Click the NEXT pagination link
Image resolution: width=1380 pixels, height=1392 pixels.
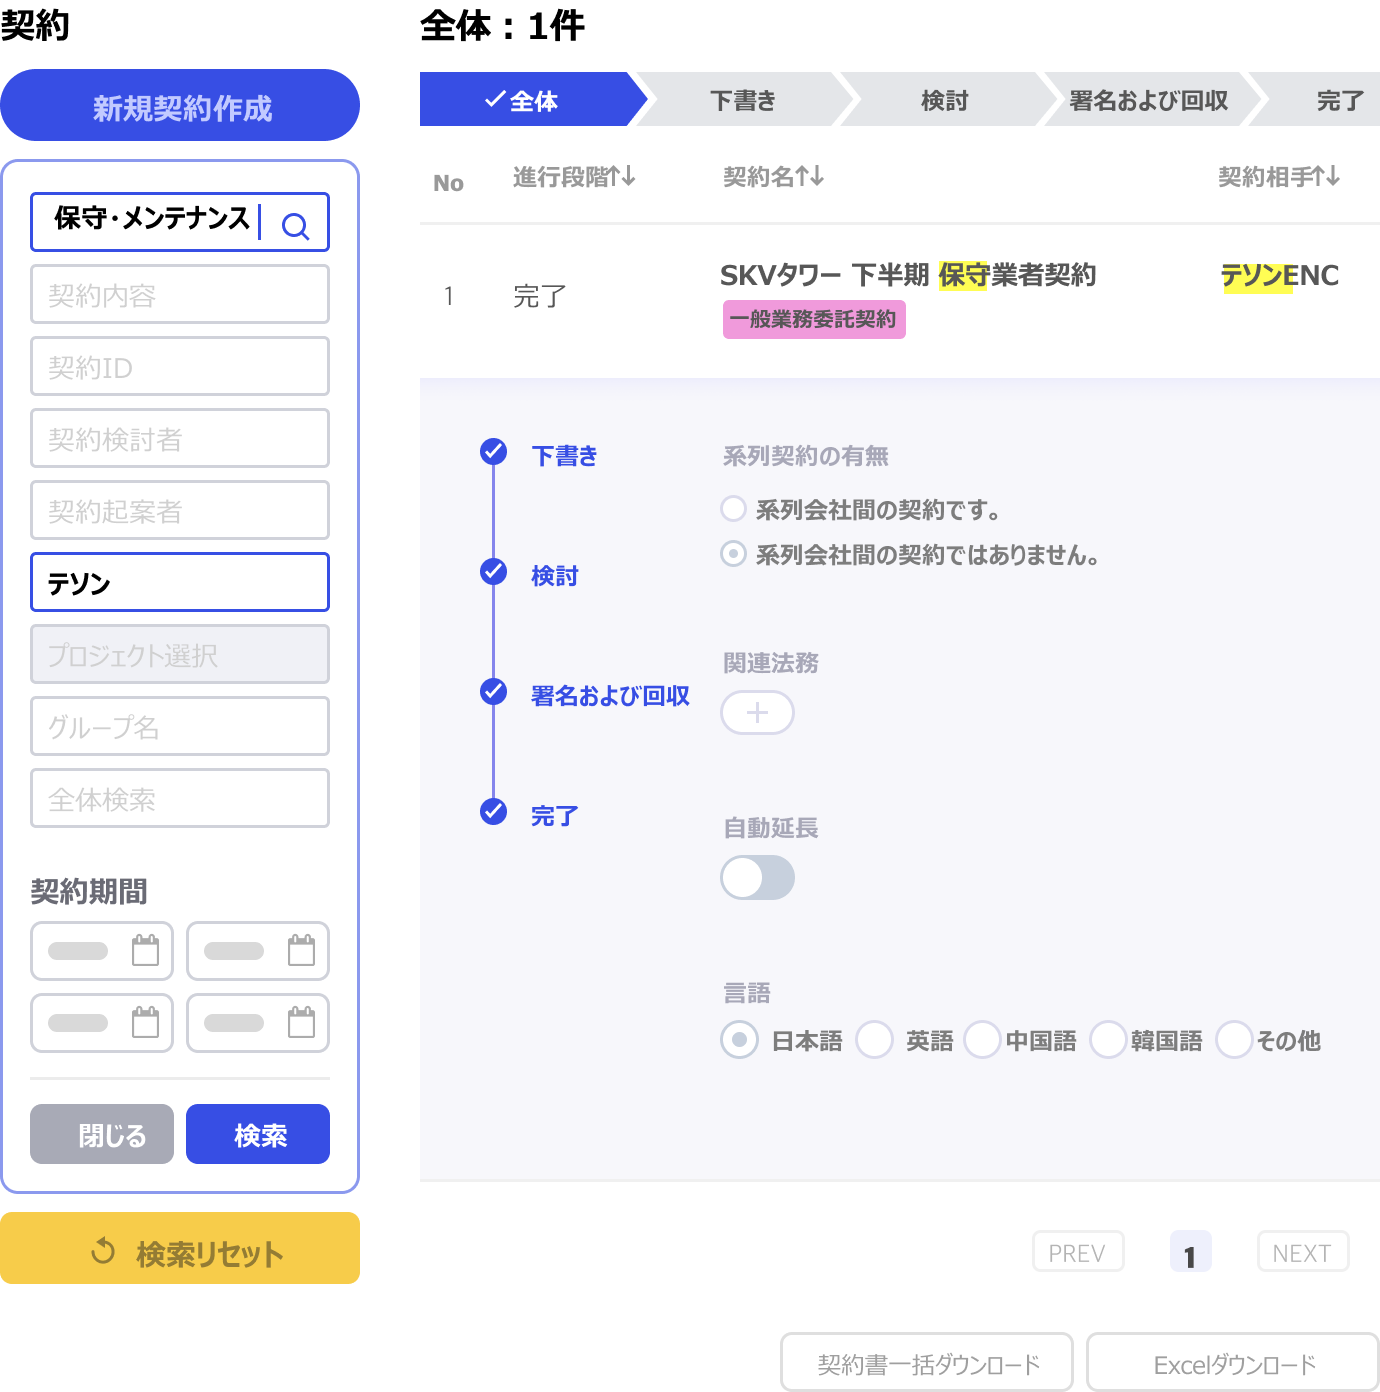1302,1251
